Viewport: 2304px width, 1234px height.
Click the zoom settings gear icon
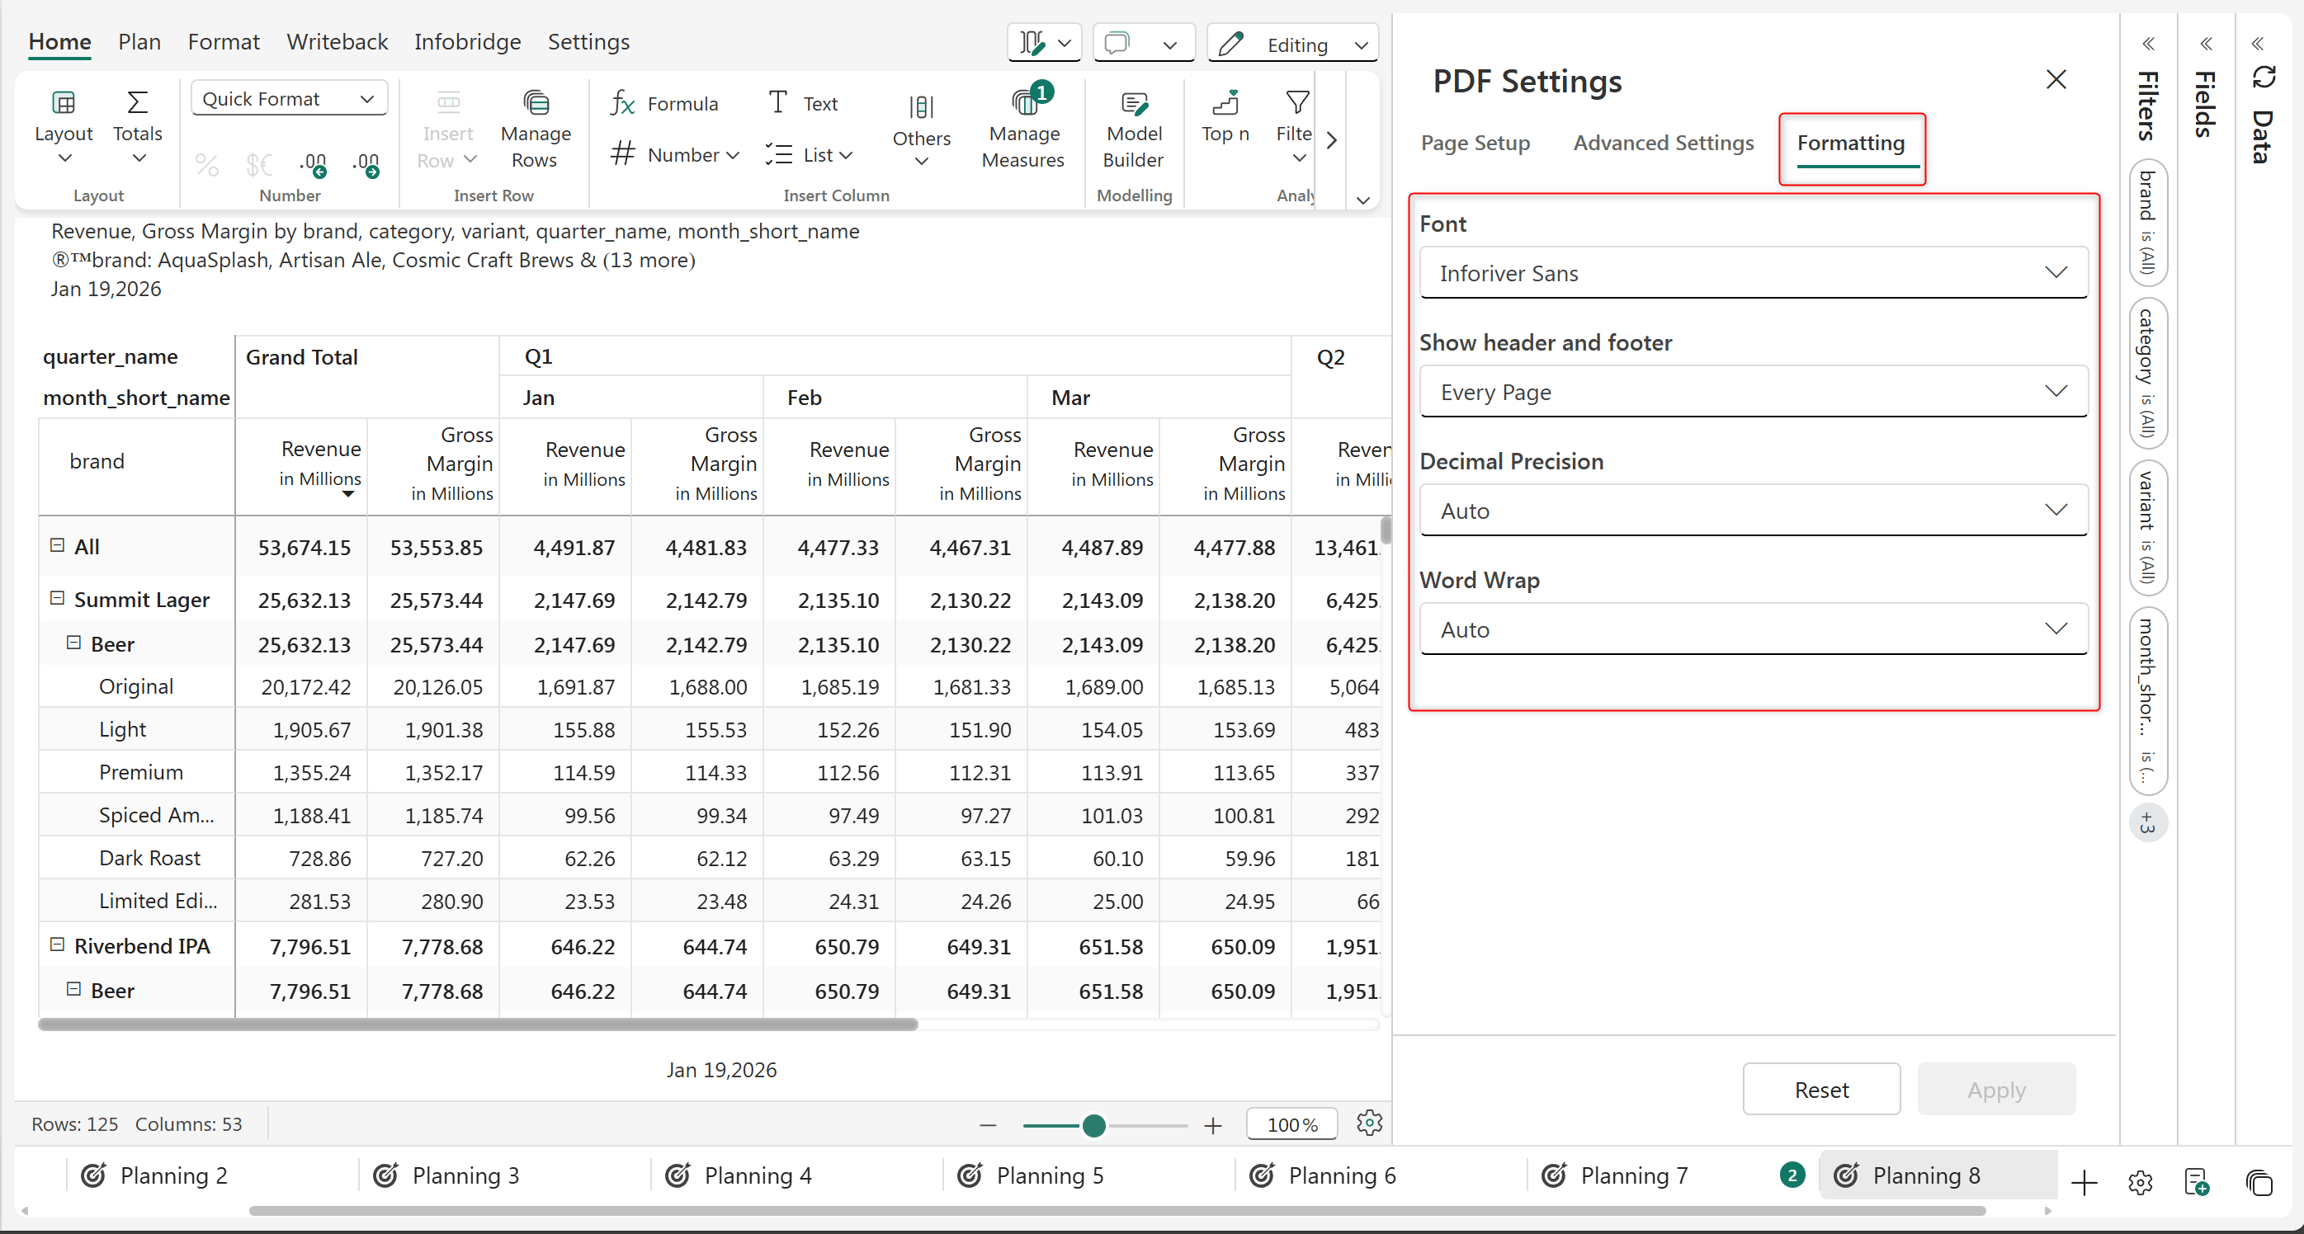pos(1369,1123)
